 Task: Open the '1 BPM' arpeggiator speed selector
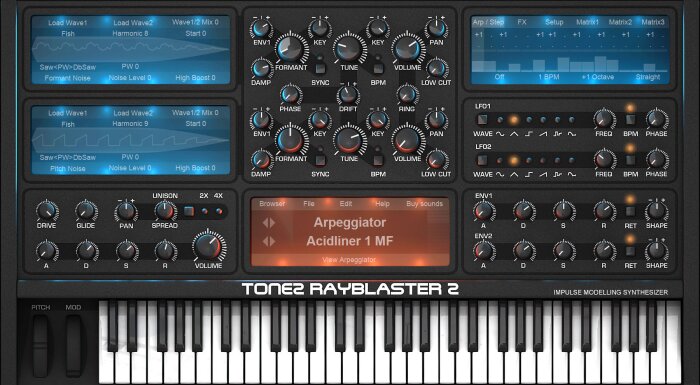[x=549, y=77]
